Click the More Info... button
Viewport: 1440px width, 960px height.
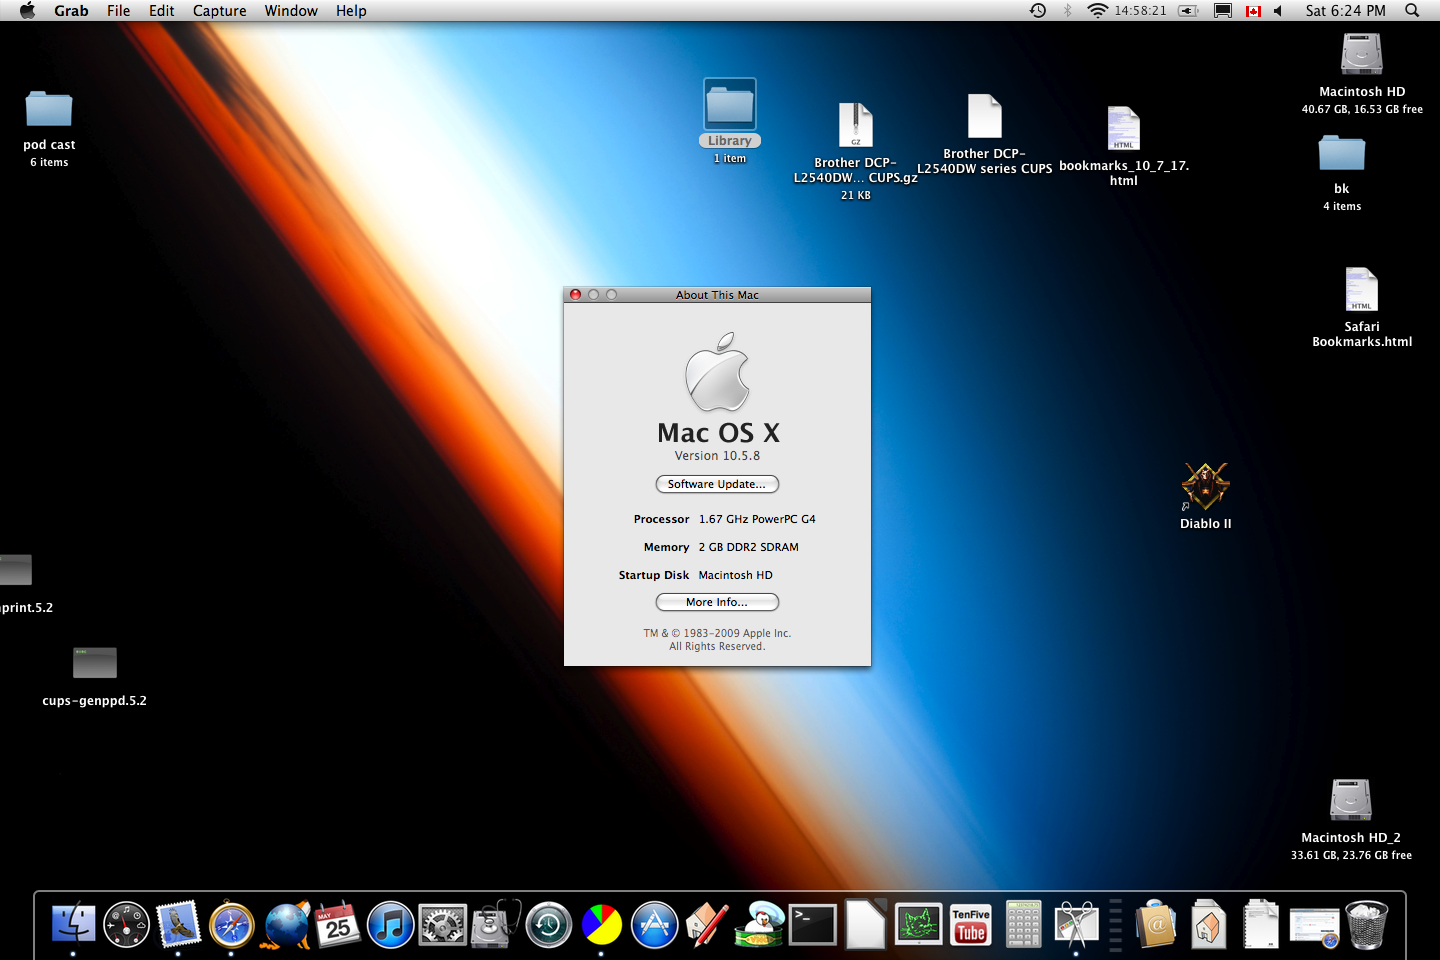tap(717, 602)
